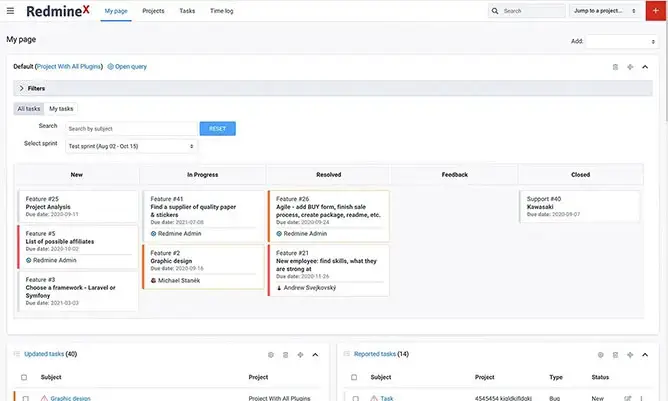Click Subject column header in Reported tasks
The height and width of the screenshot is (401, 668).
[x=381, y=377]
